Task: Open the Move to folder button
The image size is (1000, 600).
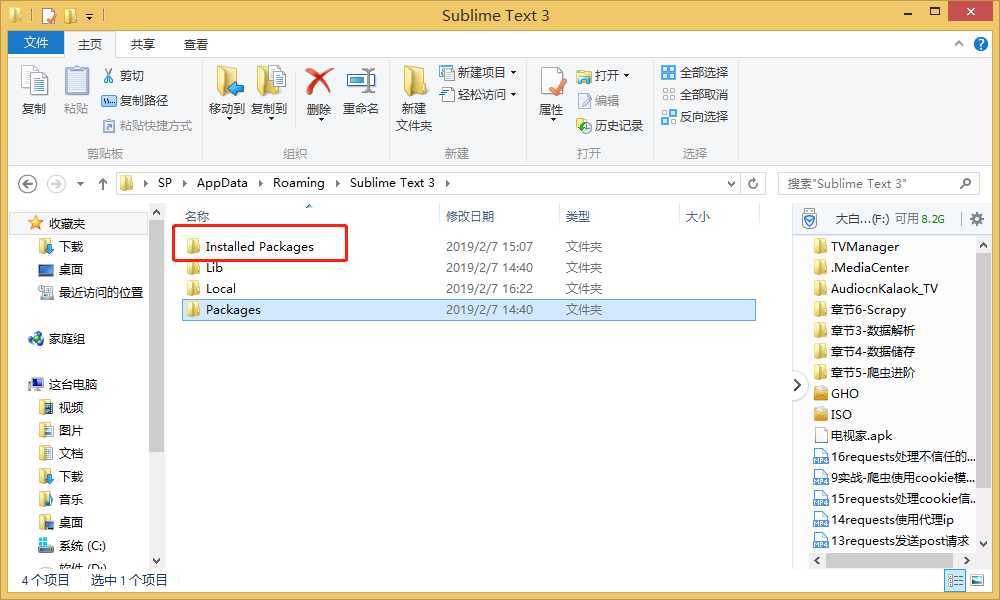Action: coord(226,91)
